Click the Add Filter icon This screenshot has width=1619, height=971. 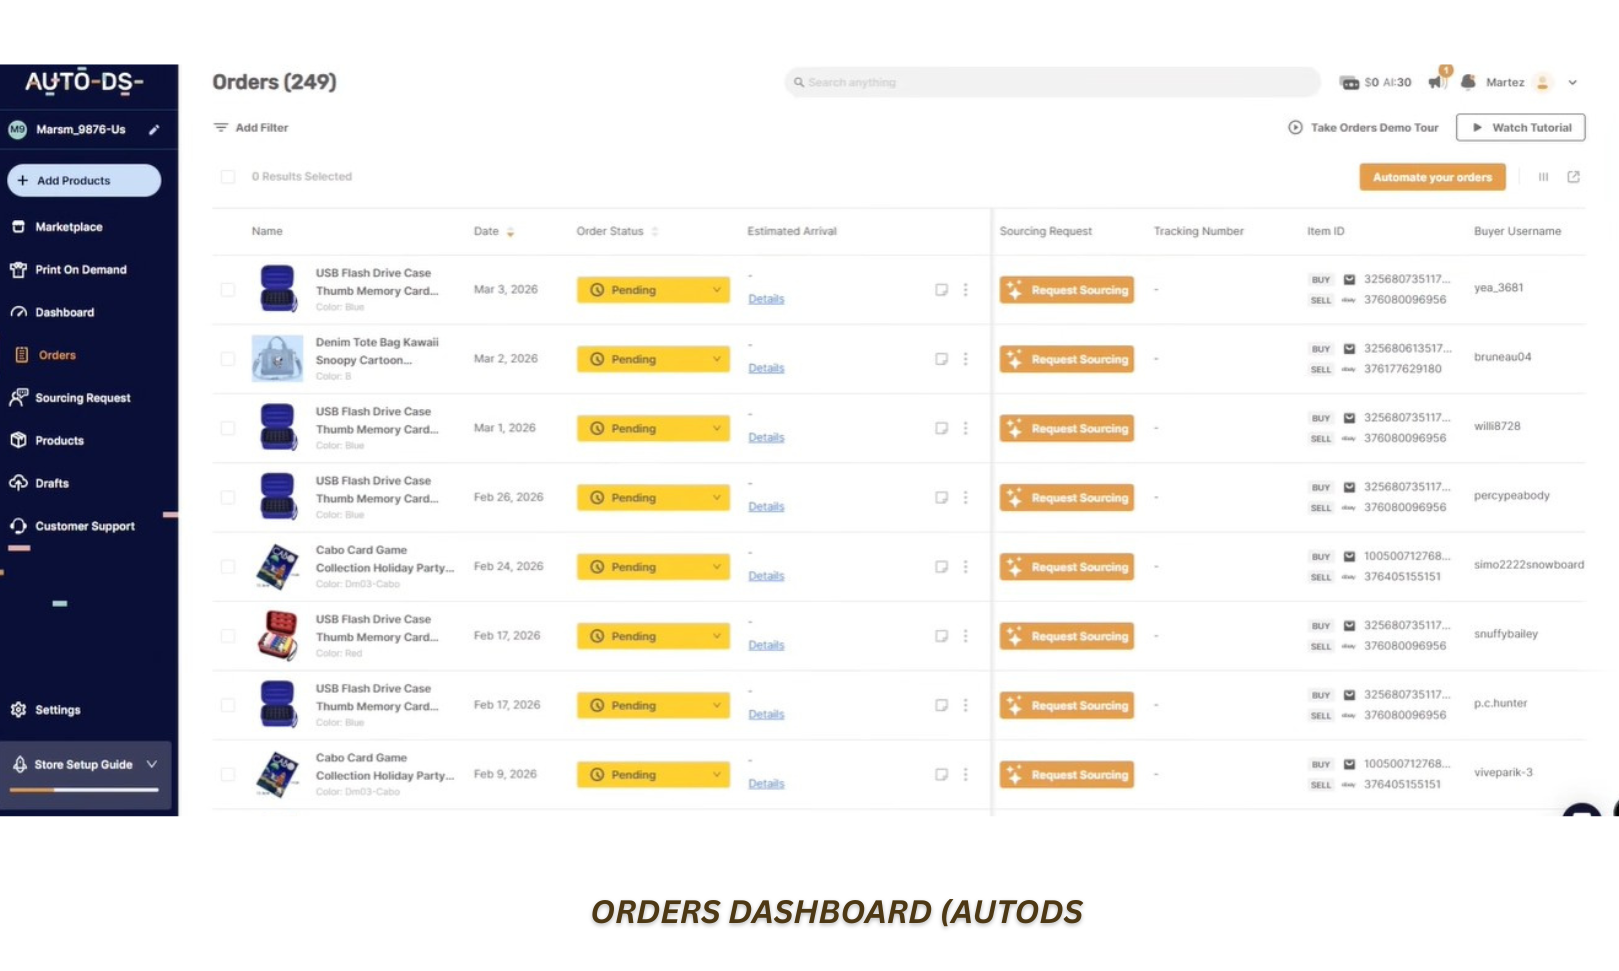pyautogui.click(x=221, y=128)
